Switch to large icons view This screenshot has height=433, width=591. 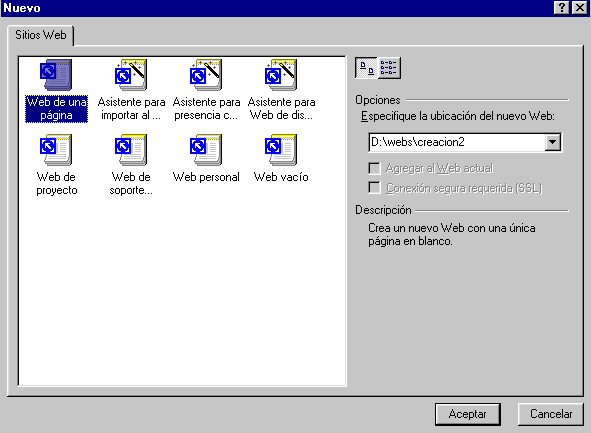[x=366, y=68]
